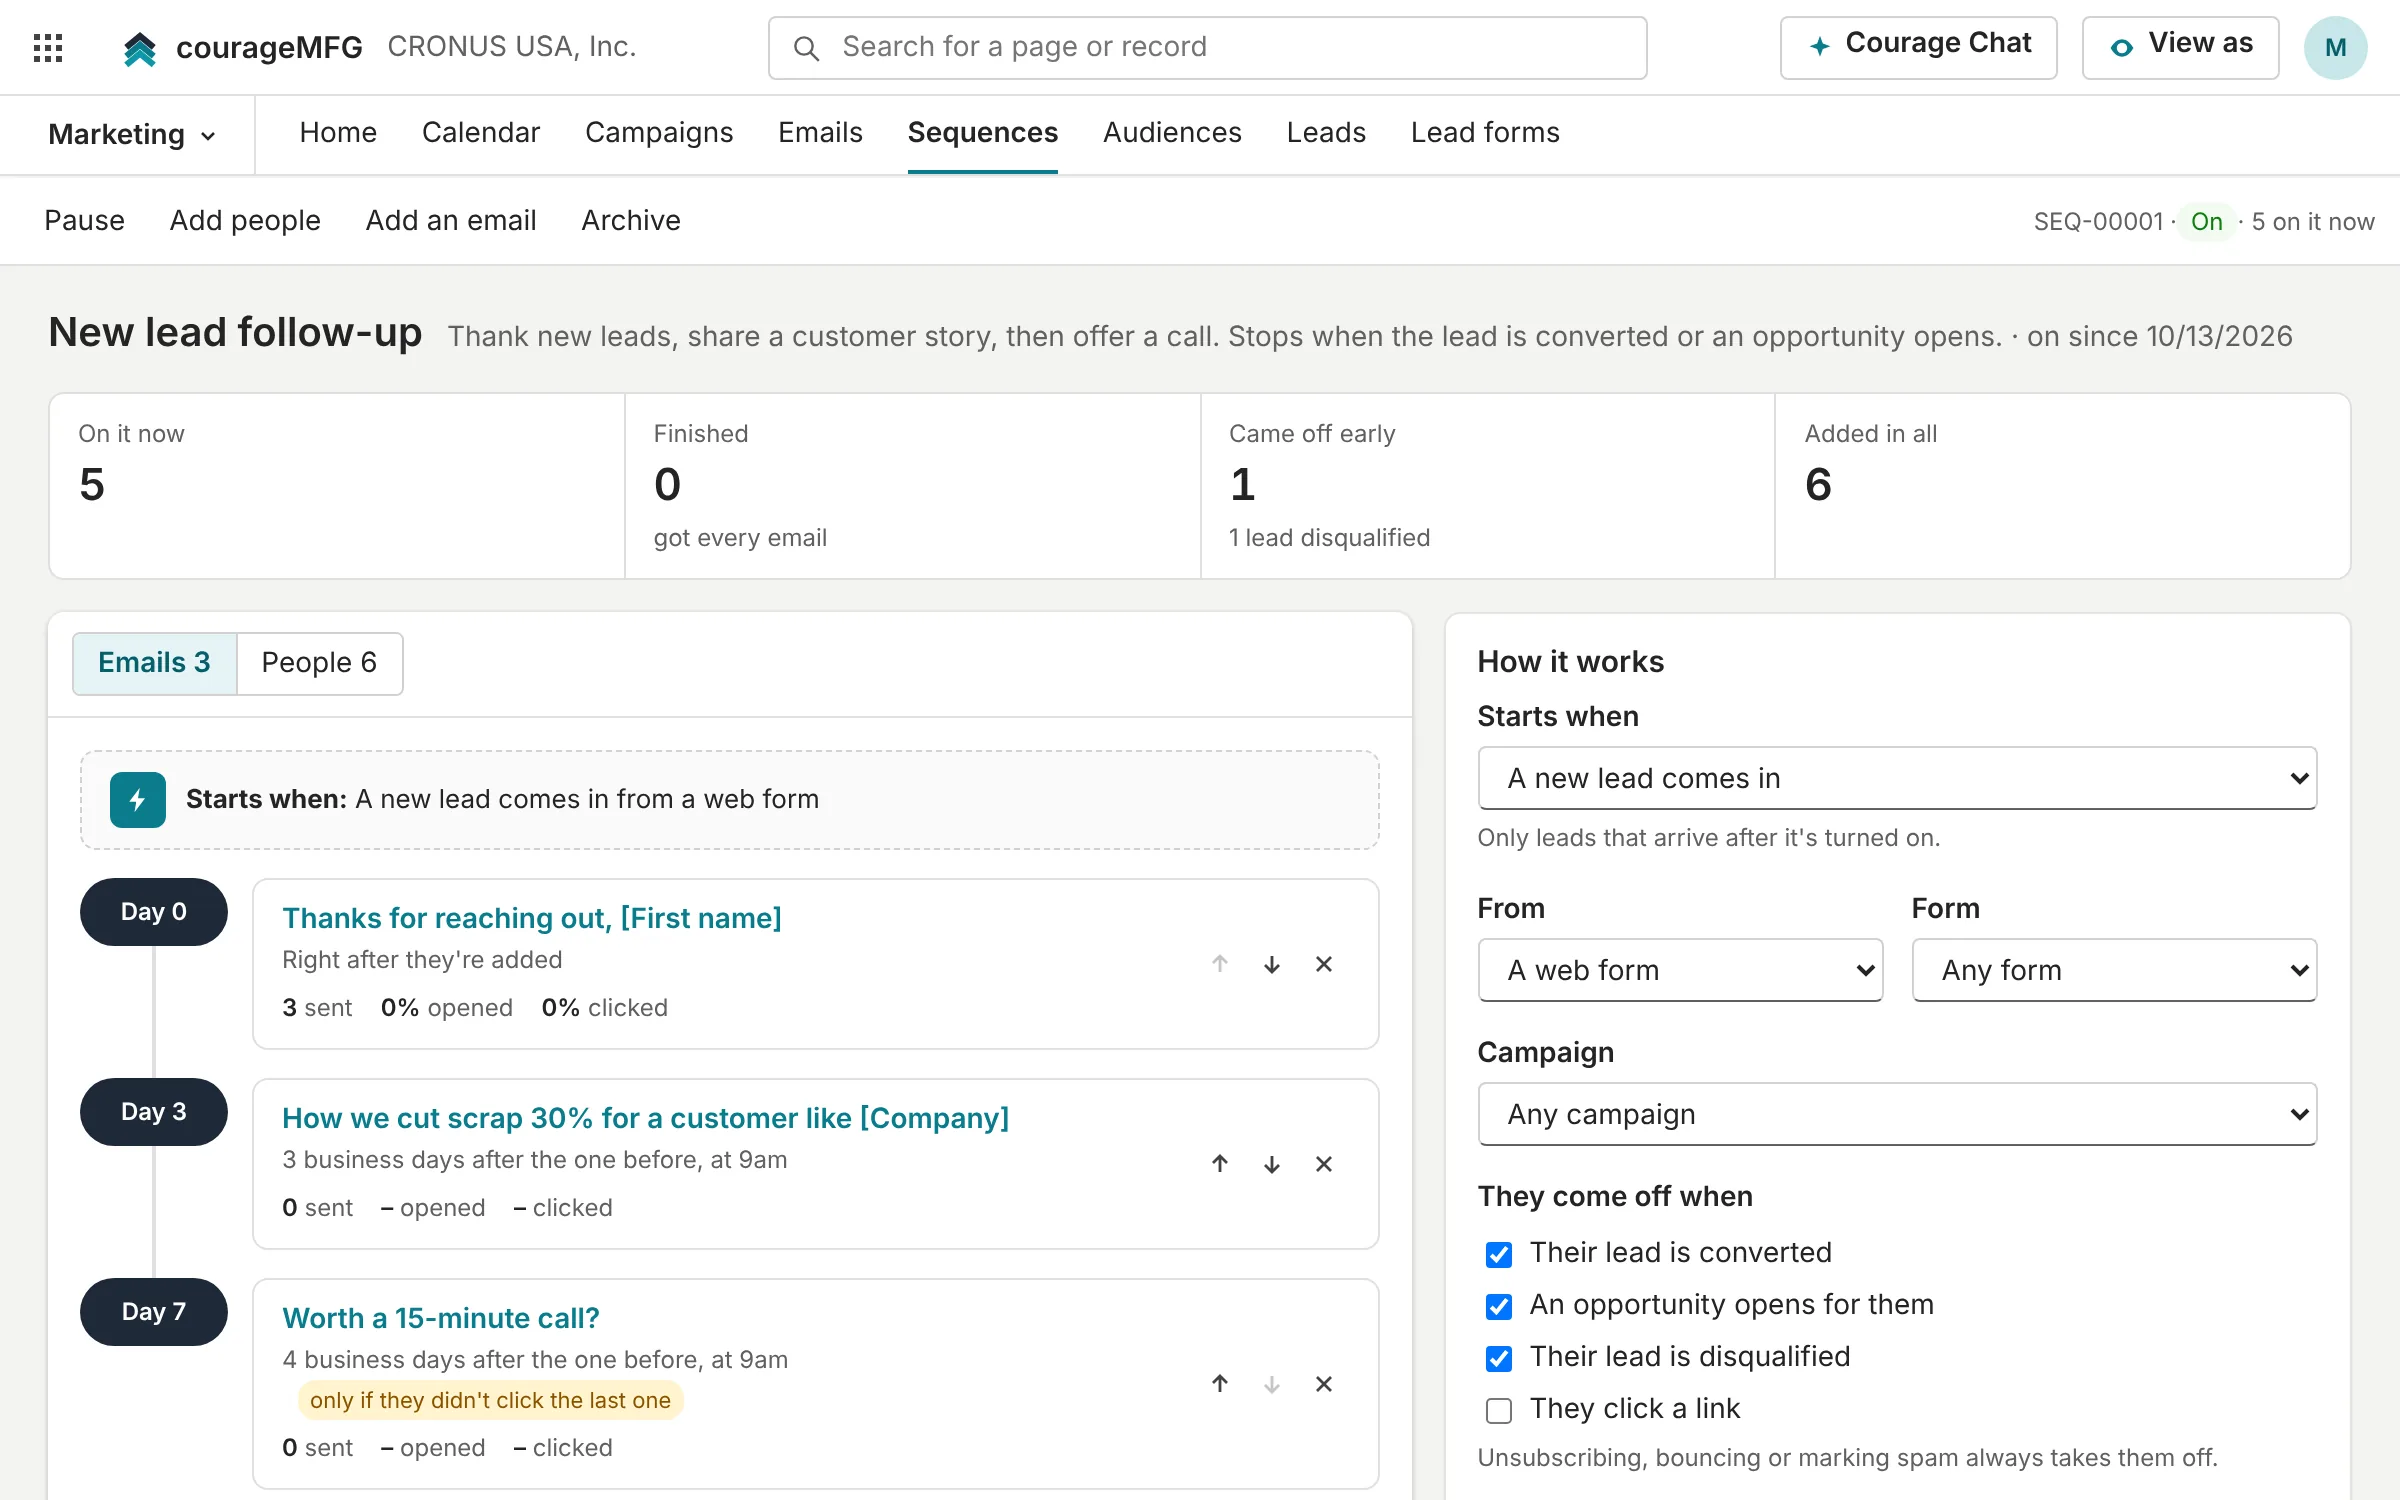This screenshot has height=1500, width=2400.
Task: Open the How we cut scrap 30% email
Action: pyautogui.click(x=646, y=1118)
